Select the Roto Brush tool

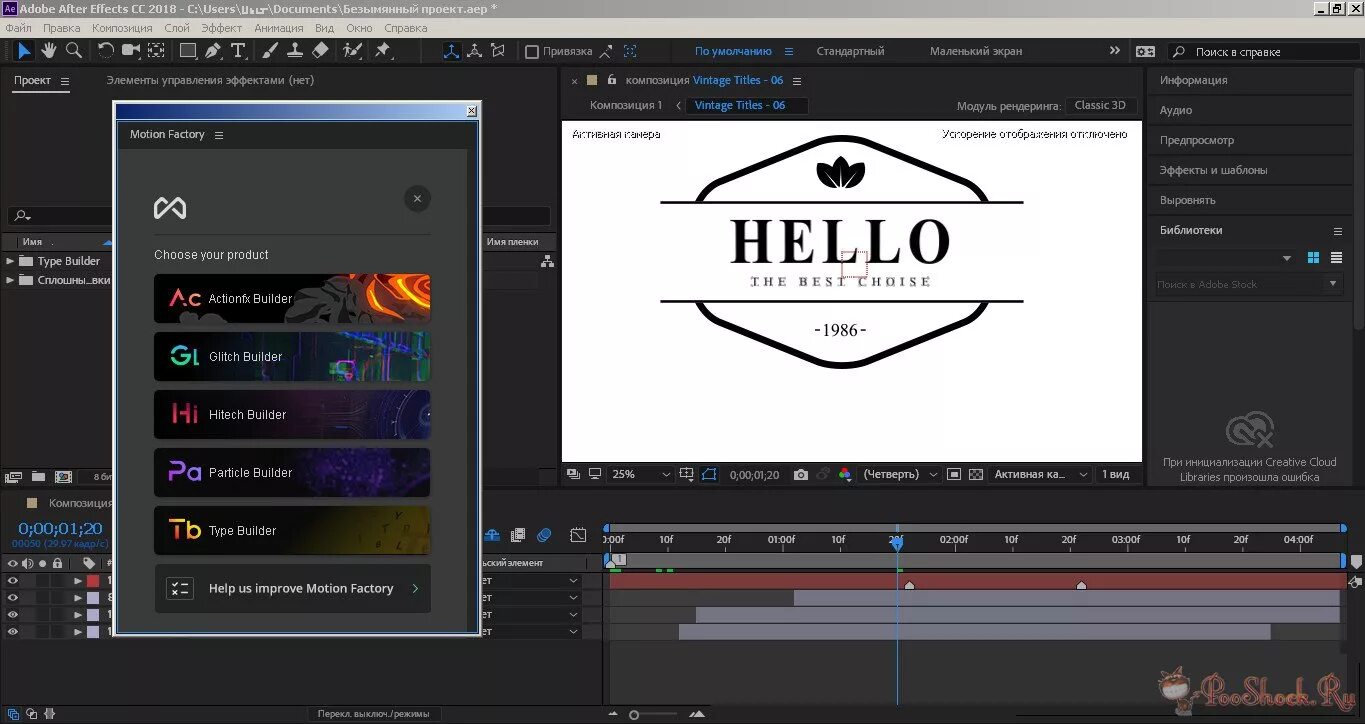pyautogui.click(x=352, y=50)
